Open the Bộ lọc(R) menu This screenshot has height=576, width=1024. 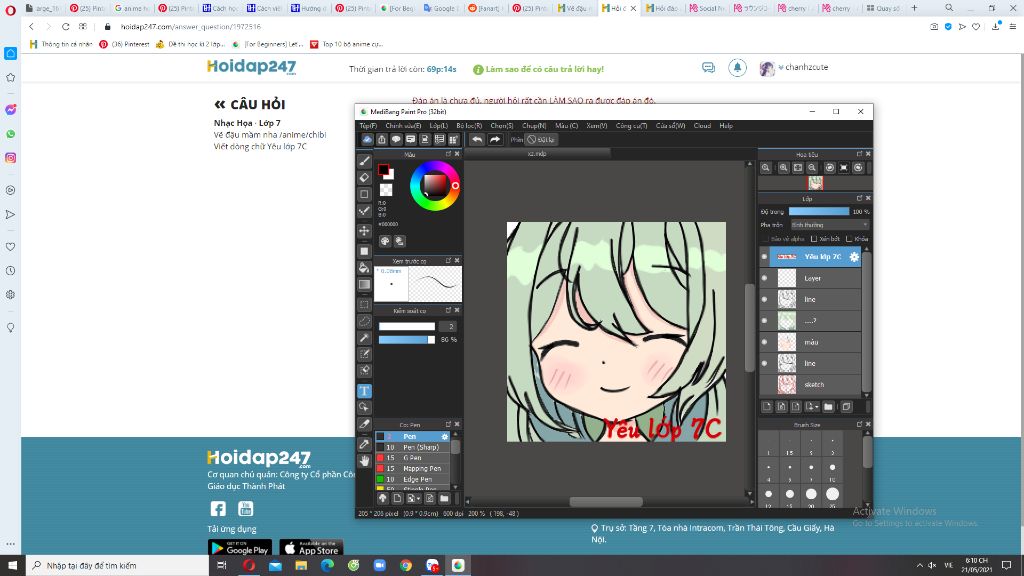pos(469,125)
